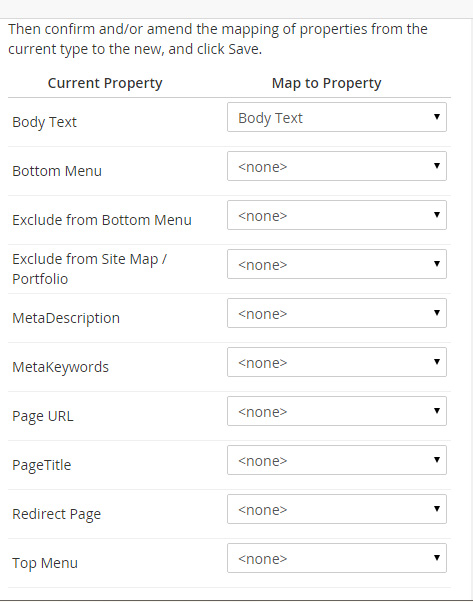Click the Exclude from Site Map / Portfolio label

click(x=89, y=269)
